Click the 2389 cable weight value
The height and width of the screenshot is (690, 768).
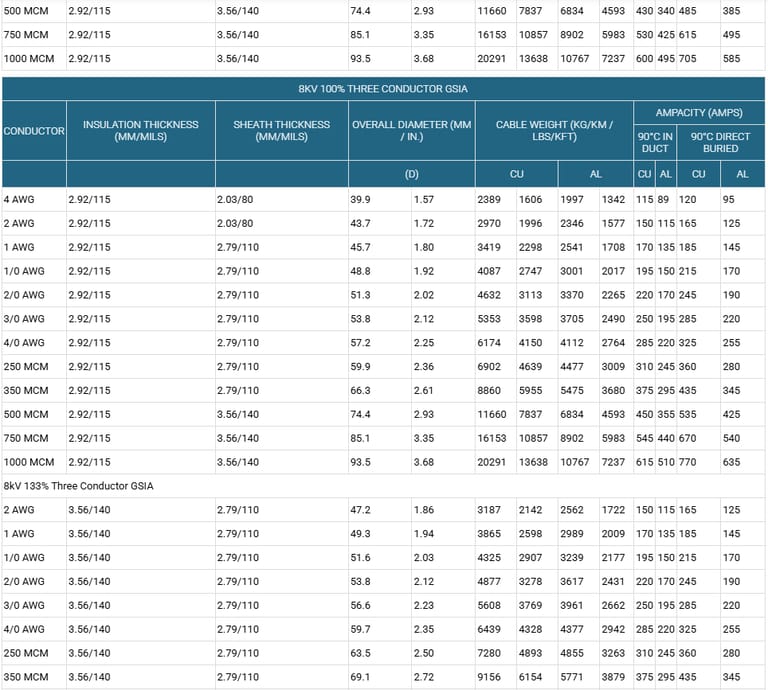tap(491, 200)
